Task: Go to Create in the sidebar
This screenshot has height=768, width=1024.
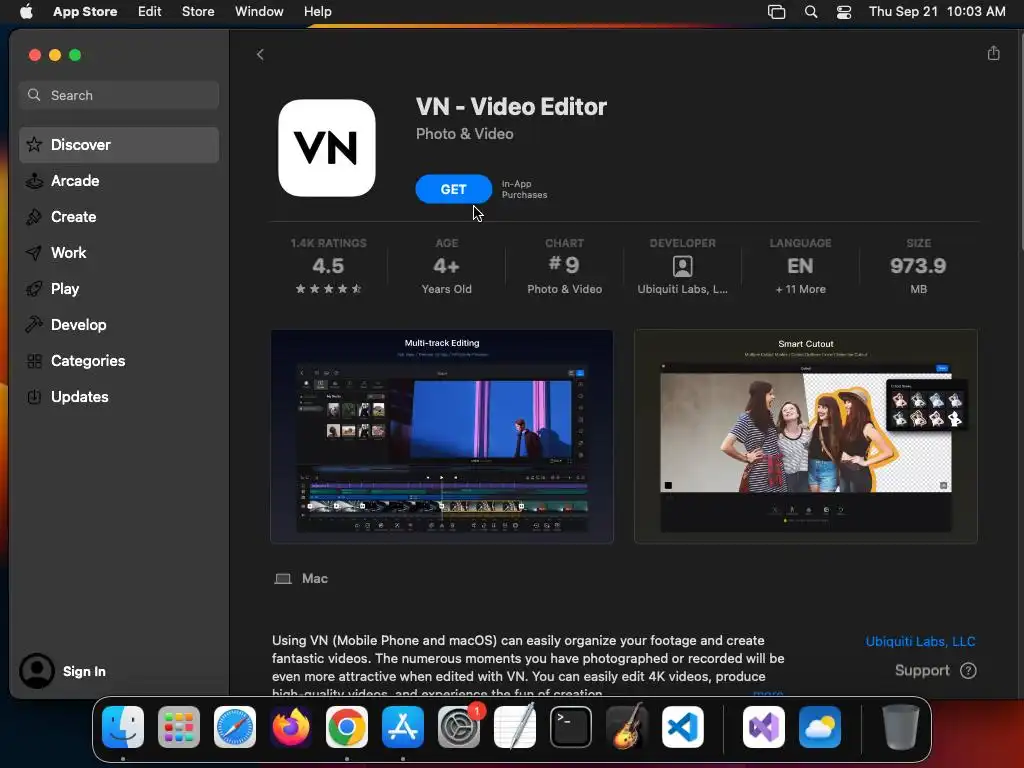Action: coord(119,217)
